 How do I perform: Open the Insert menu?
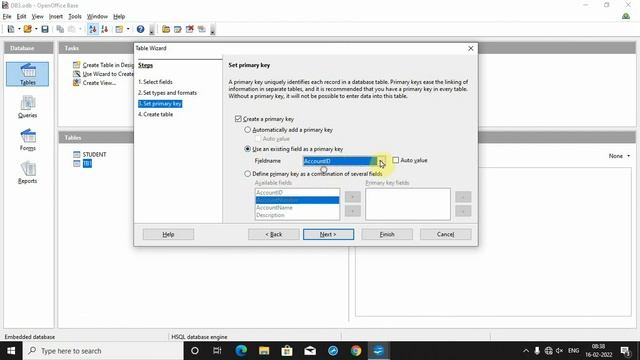(56, 16)
